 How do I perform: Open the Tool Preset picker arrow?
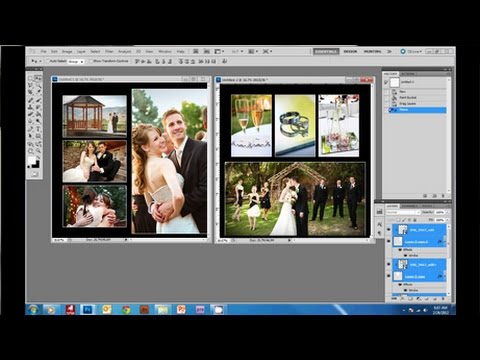pos(40,61)
